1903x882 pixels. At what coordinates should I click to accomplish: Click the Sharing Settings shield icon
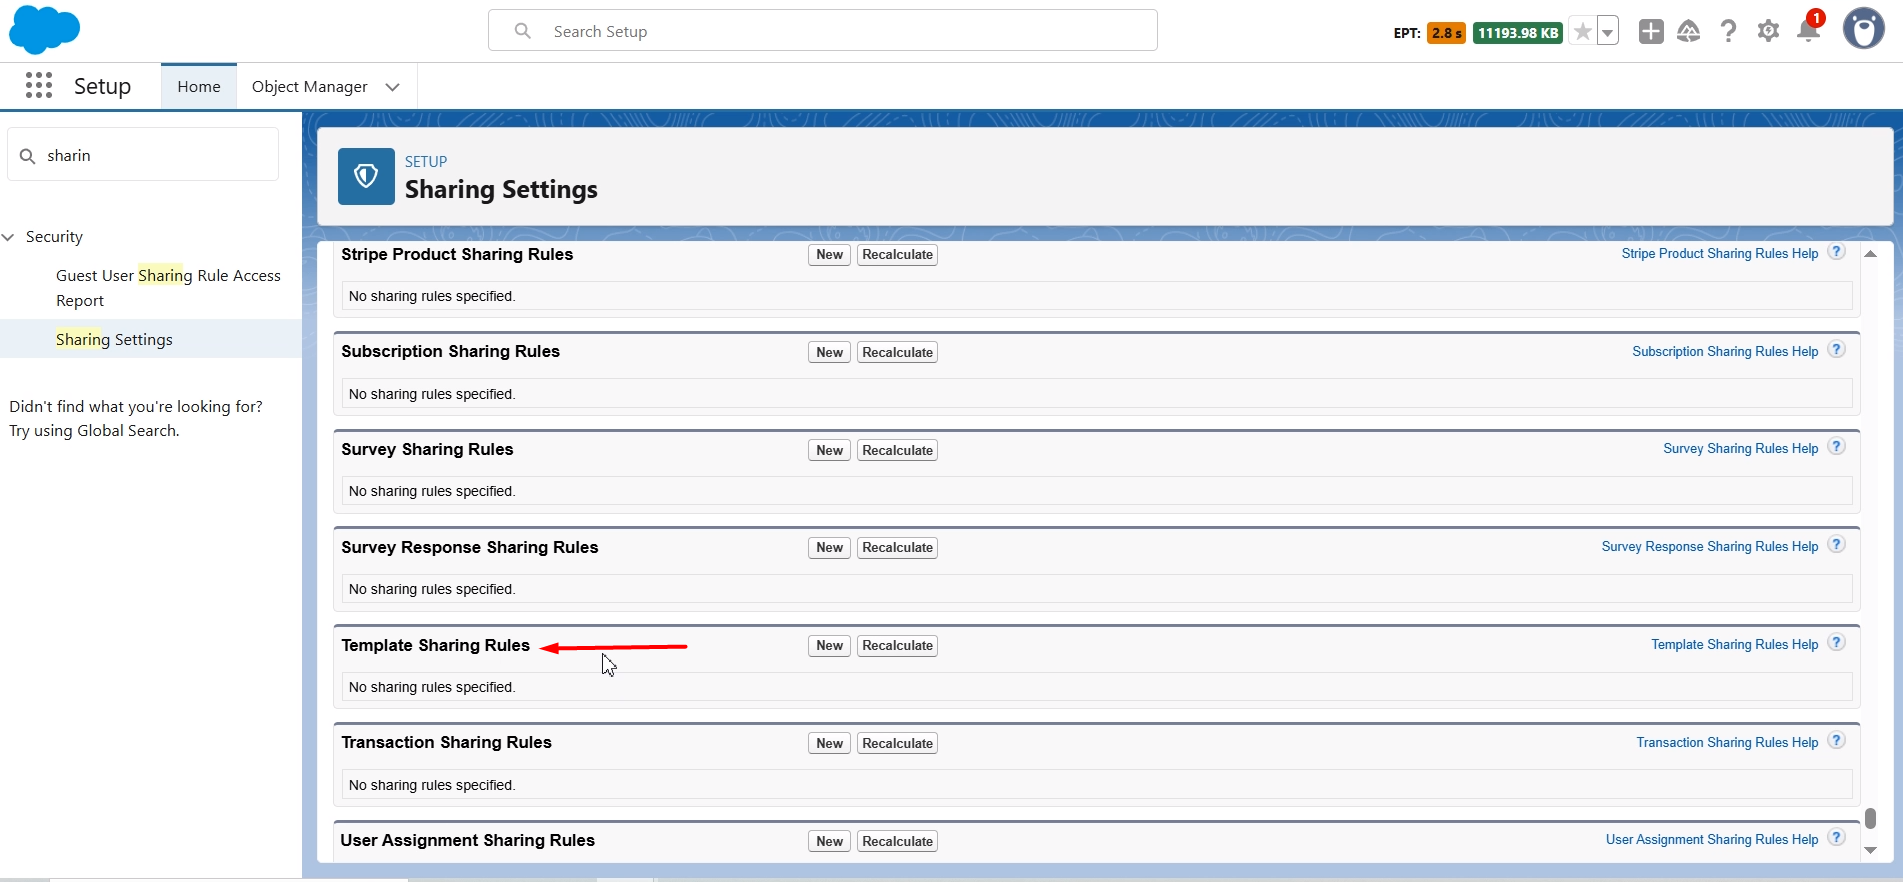pyautogui.click(x=366, y=176)
